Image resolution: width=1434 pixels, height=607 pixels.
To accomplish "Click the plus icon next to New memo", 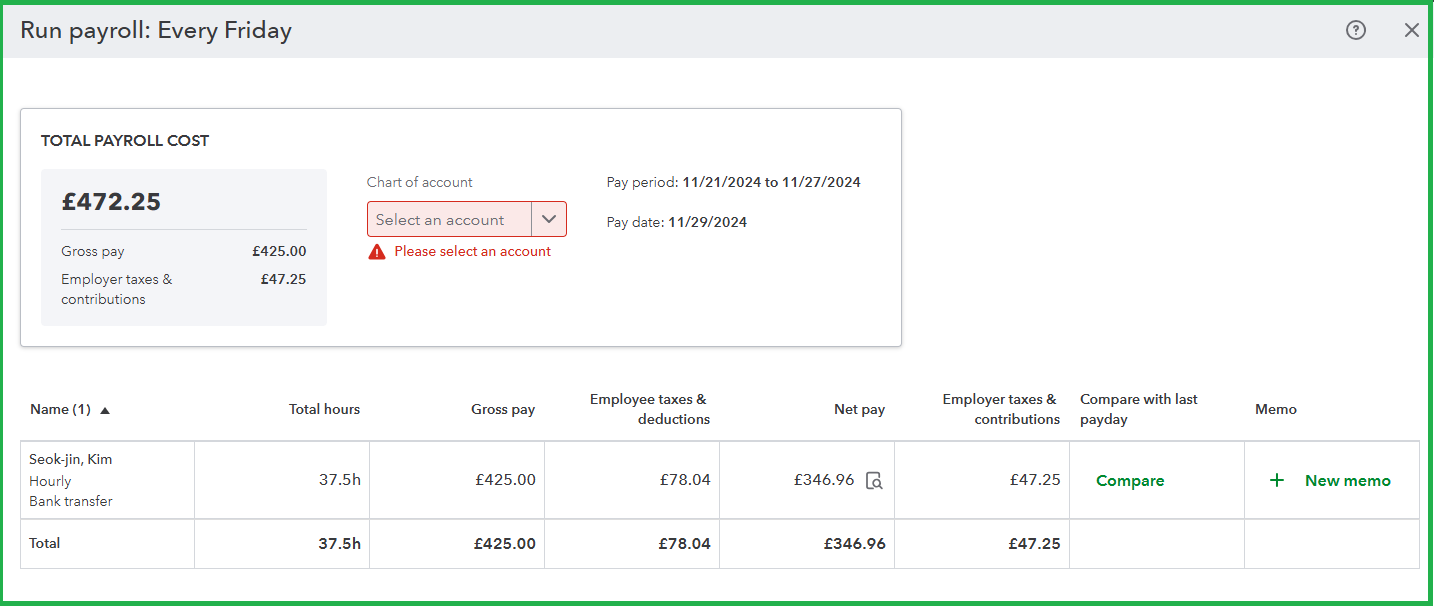I will (x=1277, y=480).
